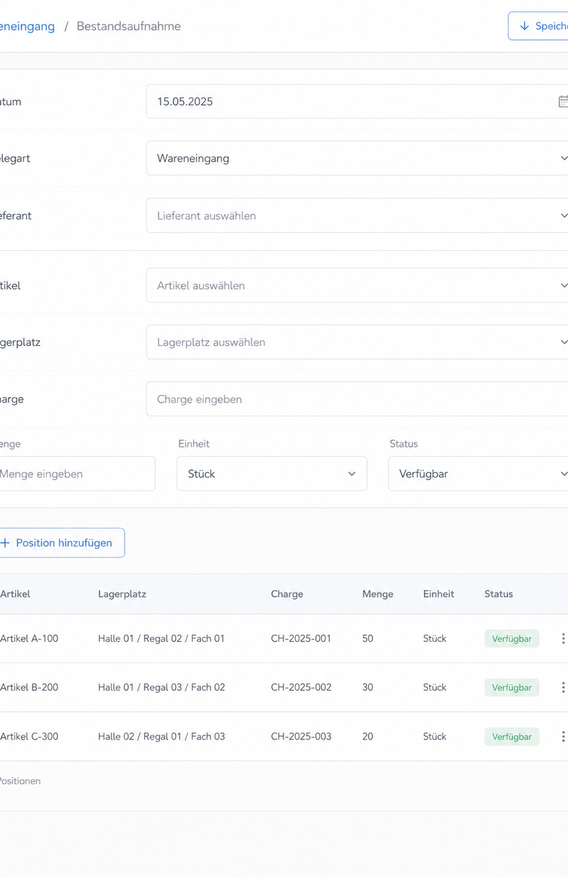The height and width of the screenshot is (877, 568).
Task: Open the calendar icon in date field
Action: click(x=563, y=101)
